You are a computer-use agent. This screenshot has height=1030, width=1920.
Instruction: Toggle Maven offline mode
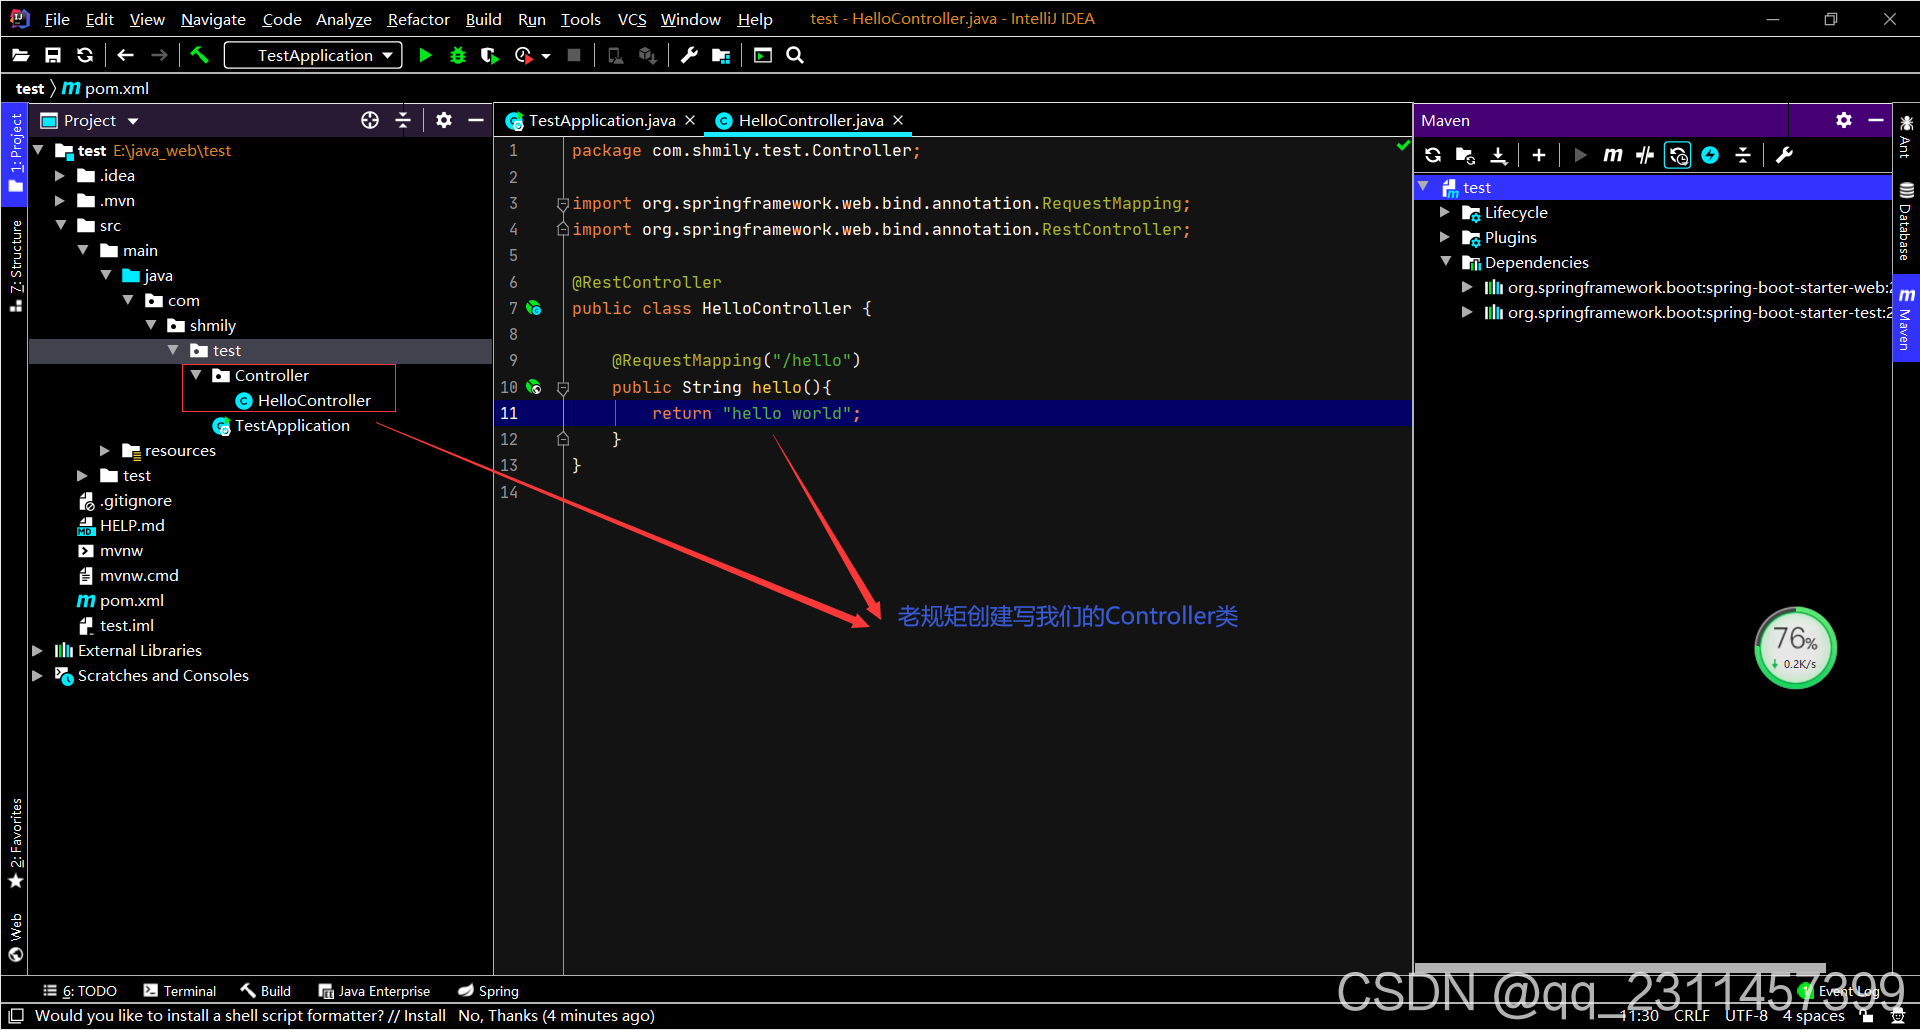coord(1645,155)
